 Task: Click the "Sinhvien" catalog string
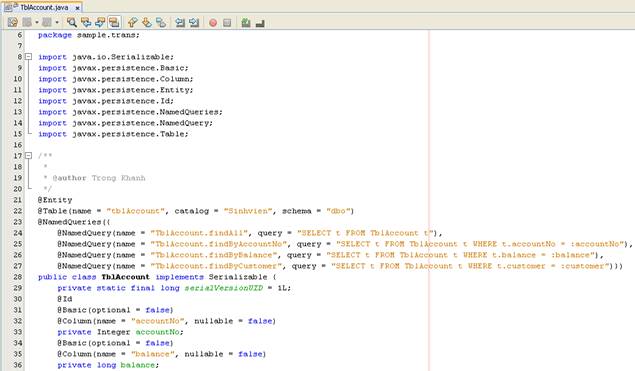coord(248,211)
